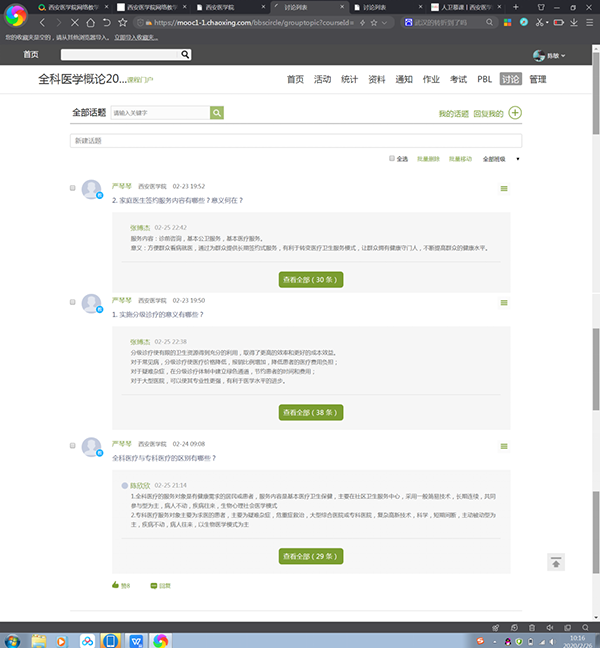This screenshot has width=600, height=648.
Task: Click the green topic search magnifier button
Action: (216, 113)
